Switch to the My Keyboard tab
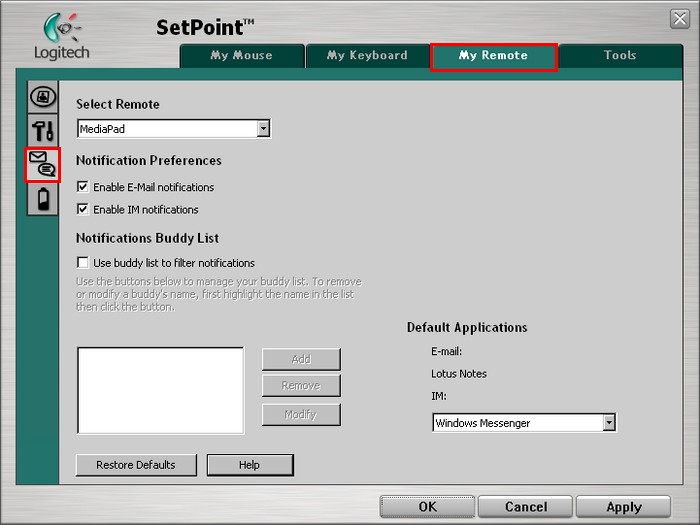 [367, 56]
